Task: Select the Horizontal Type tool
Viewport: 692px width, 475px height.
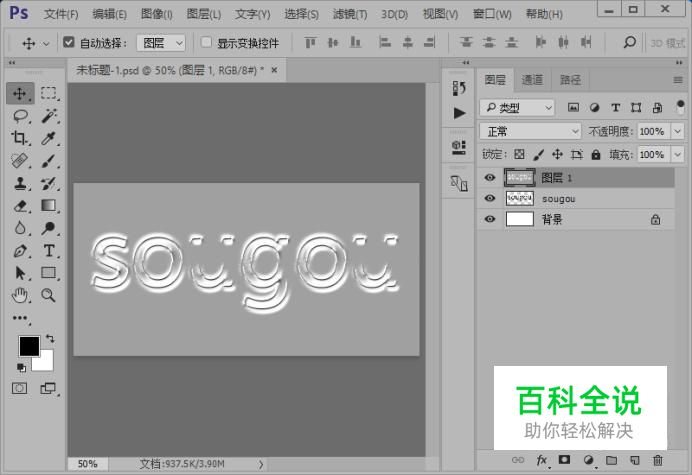Action: tap(49, 250)
